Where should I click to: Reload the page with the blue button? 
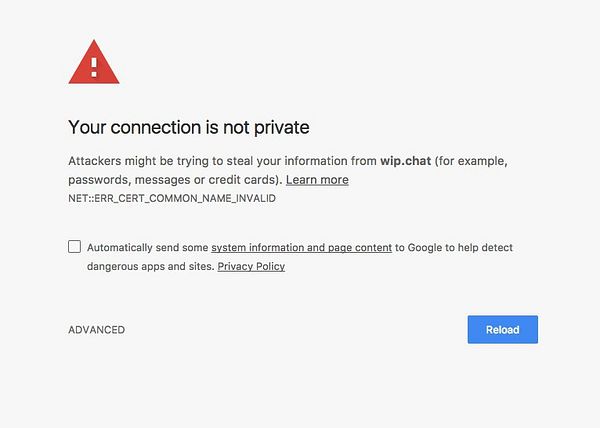click(x=502, y=329)
